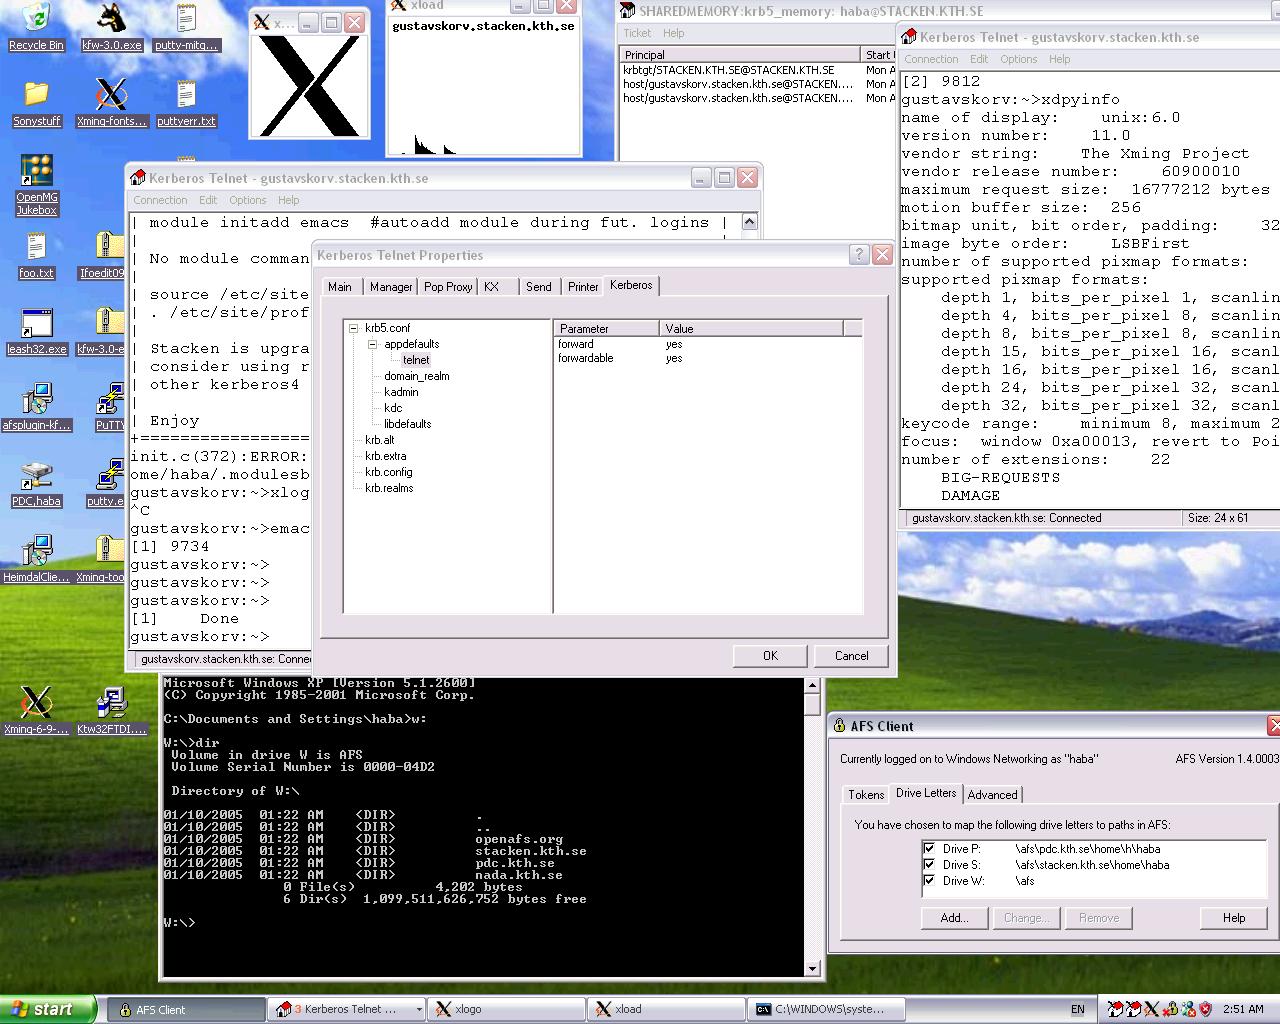This screenshot has height=1024, width=1280.
Task: Switch to Pop Proxy tab
Action: tap(448, 287)
